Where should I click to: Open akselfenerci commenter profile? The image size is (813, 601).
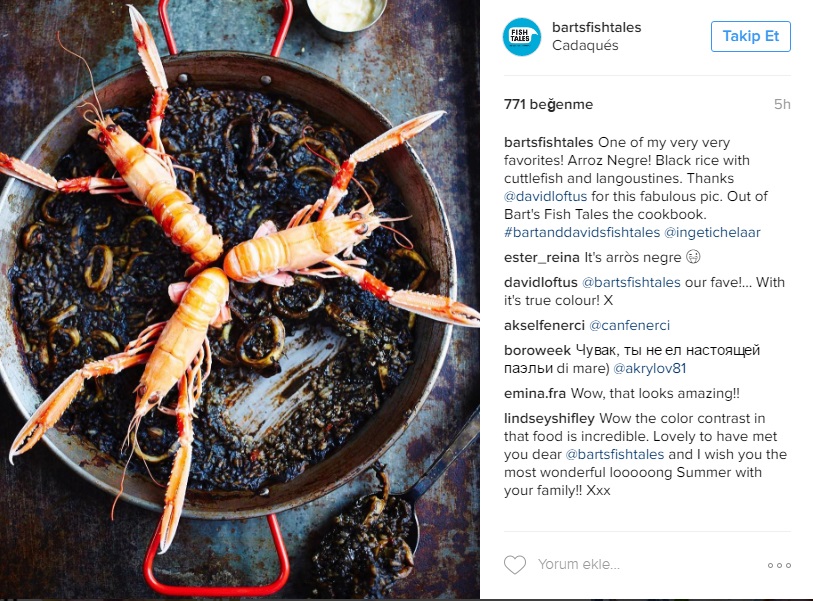coord(544,326)
